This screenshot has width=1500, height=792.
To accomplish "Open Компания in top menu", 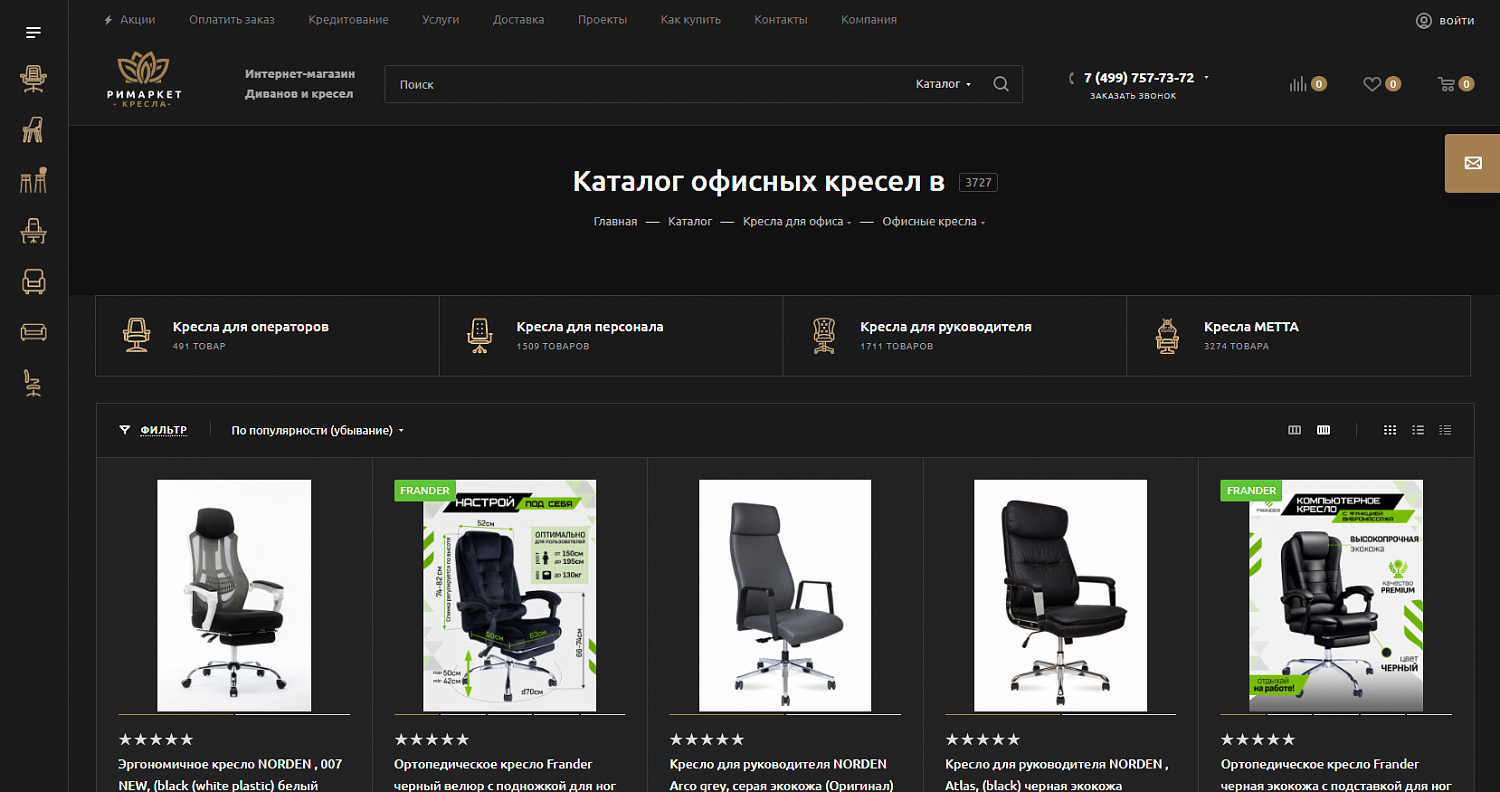I will [x=869, y=20].
